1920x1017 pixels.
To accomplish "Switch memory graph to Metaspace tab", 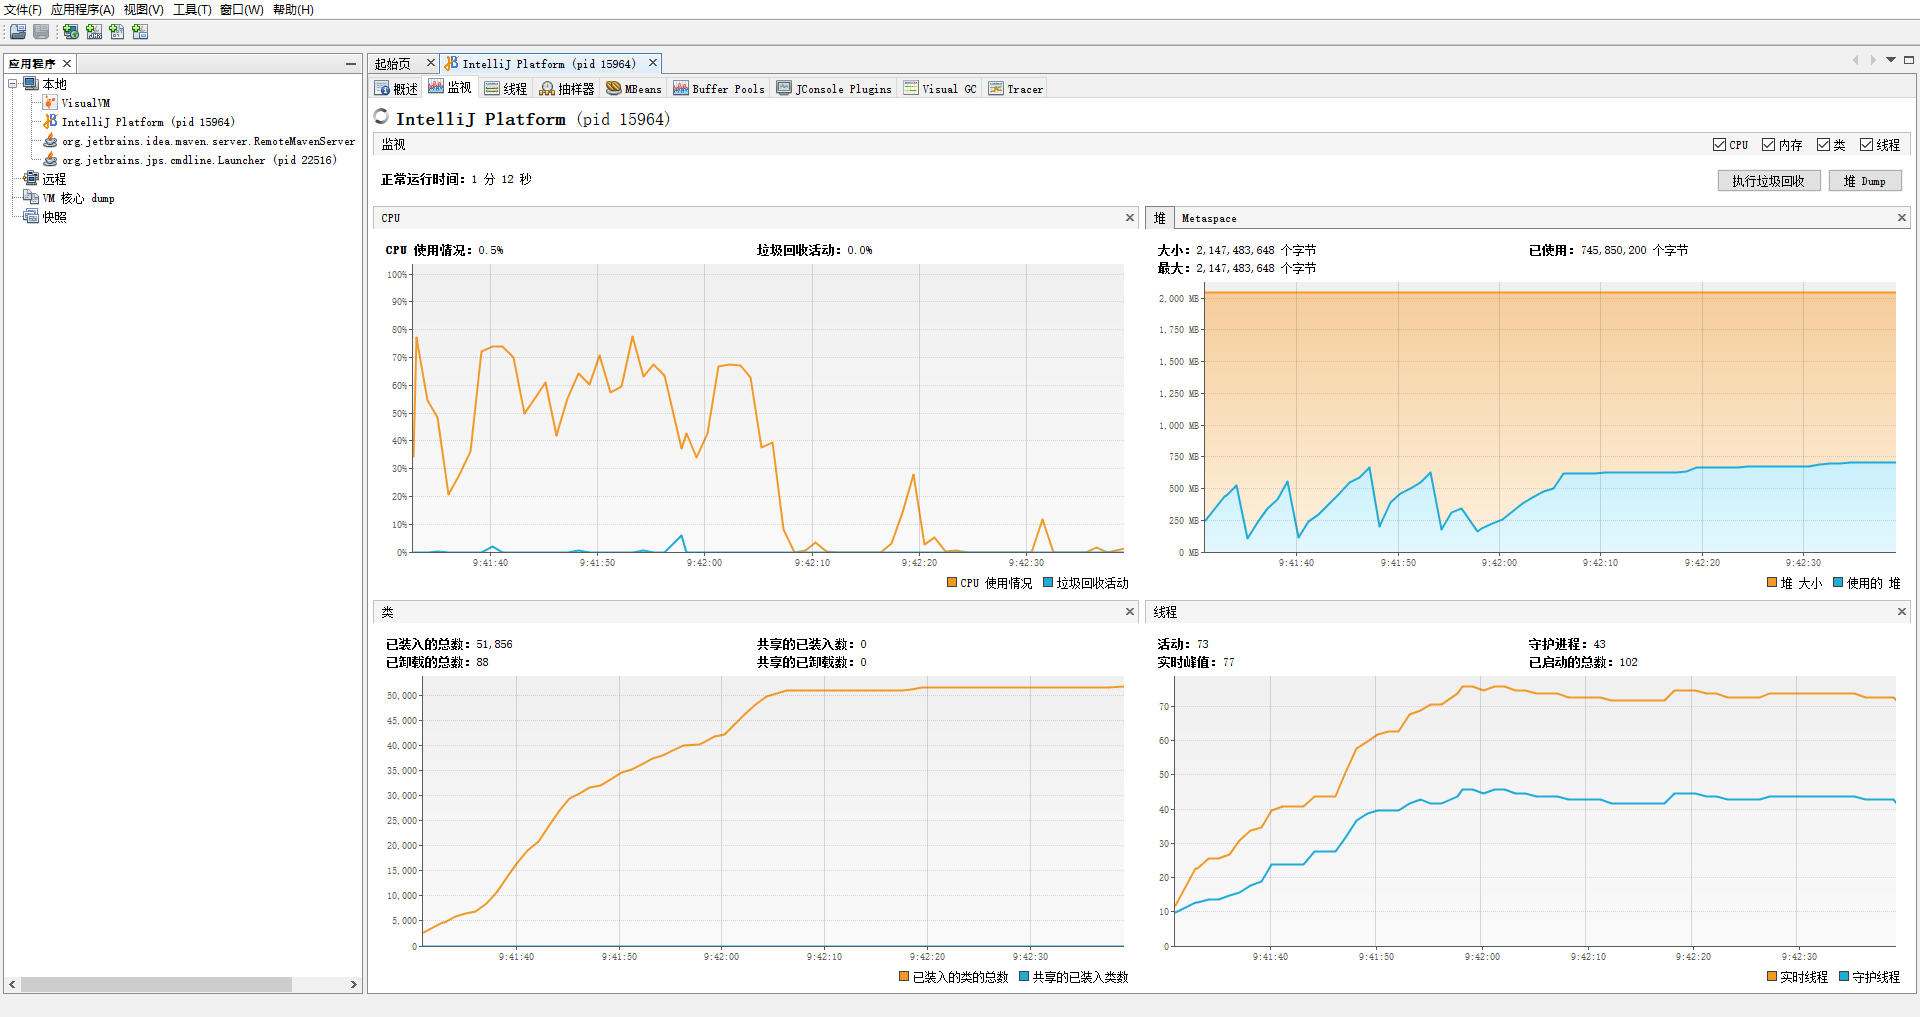I will tap(1209, 218).
